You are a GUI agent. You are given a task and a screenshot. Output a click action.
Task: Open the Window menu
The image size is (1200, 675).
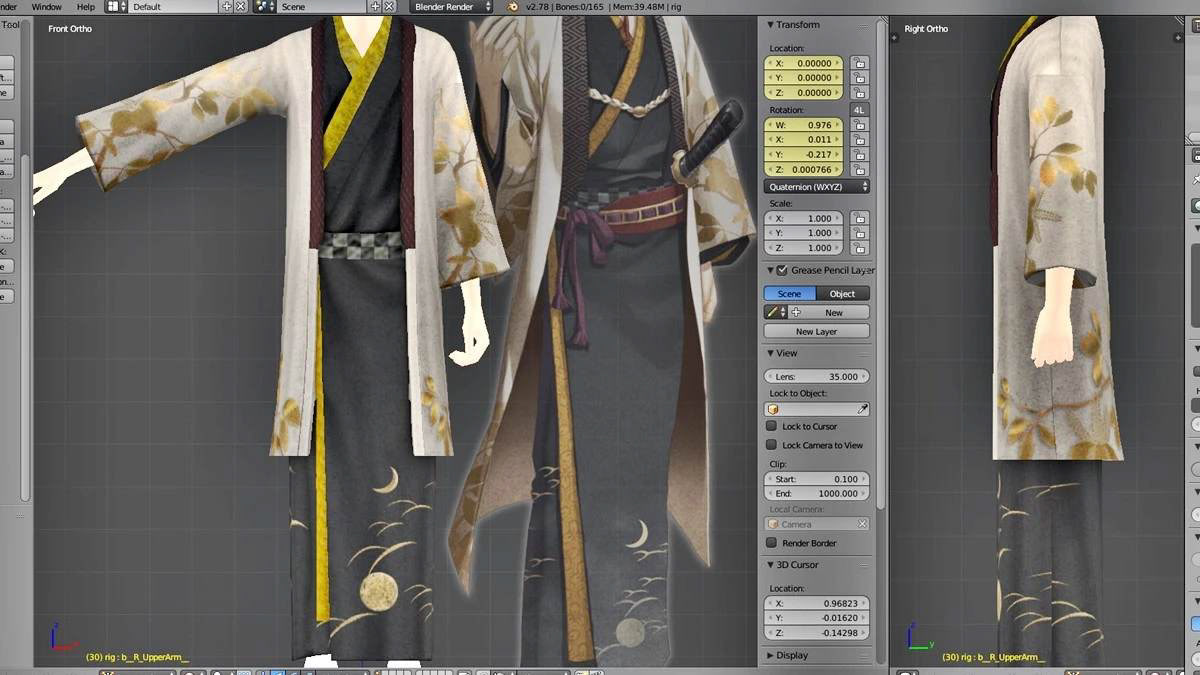point(46,7)
